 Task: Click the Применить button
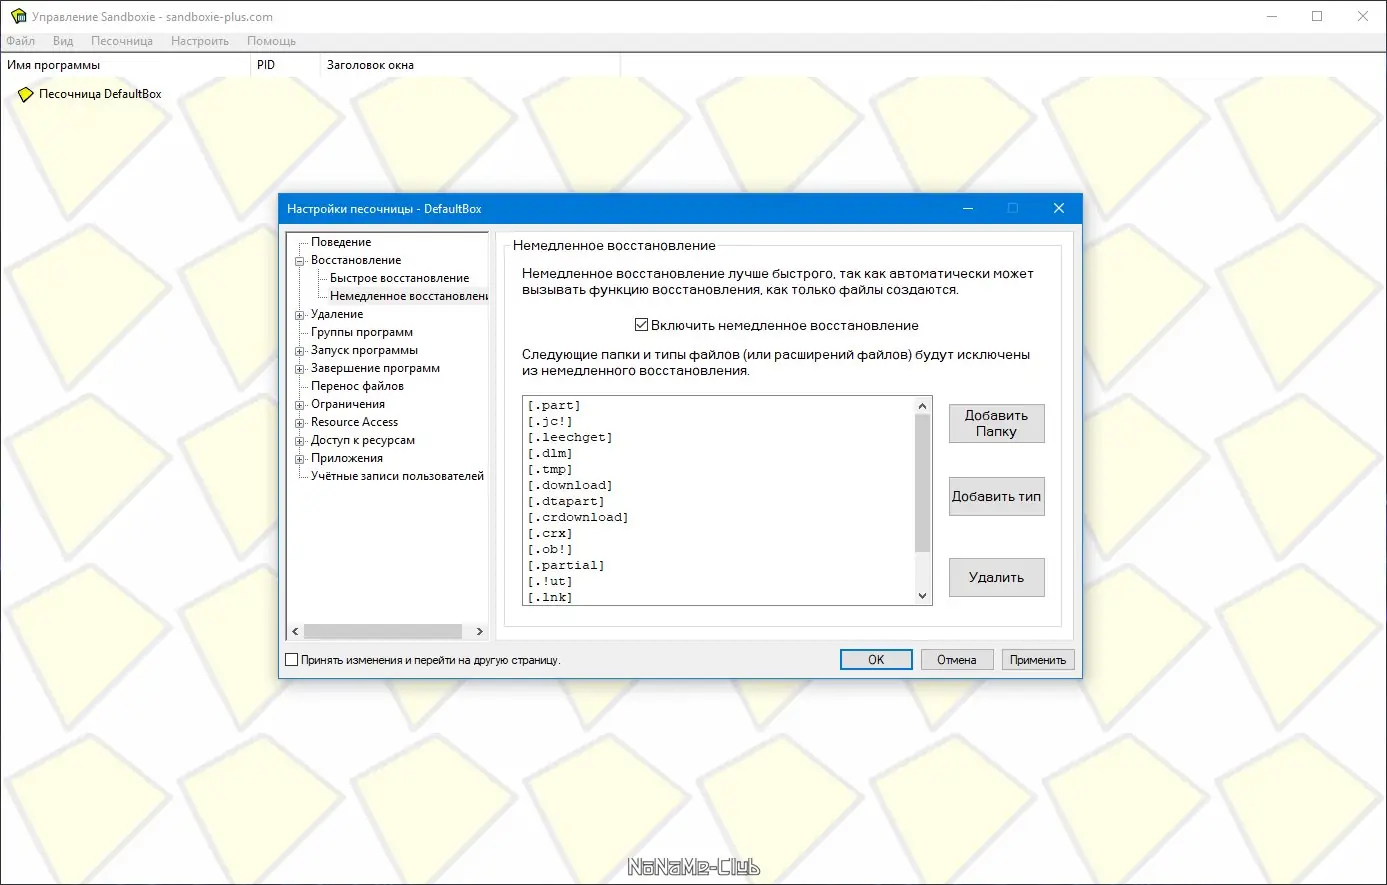[1037, 659]
